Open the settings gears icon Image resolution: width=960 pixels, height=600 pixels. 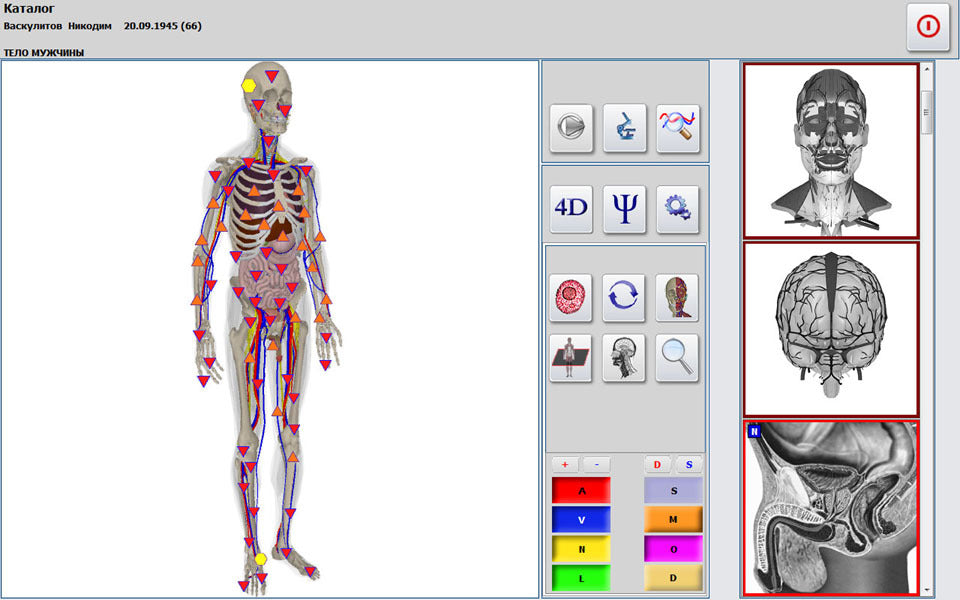click(x=678, y=208)
